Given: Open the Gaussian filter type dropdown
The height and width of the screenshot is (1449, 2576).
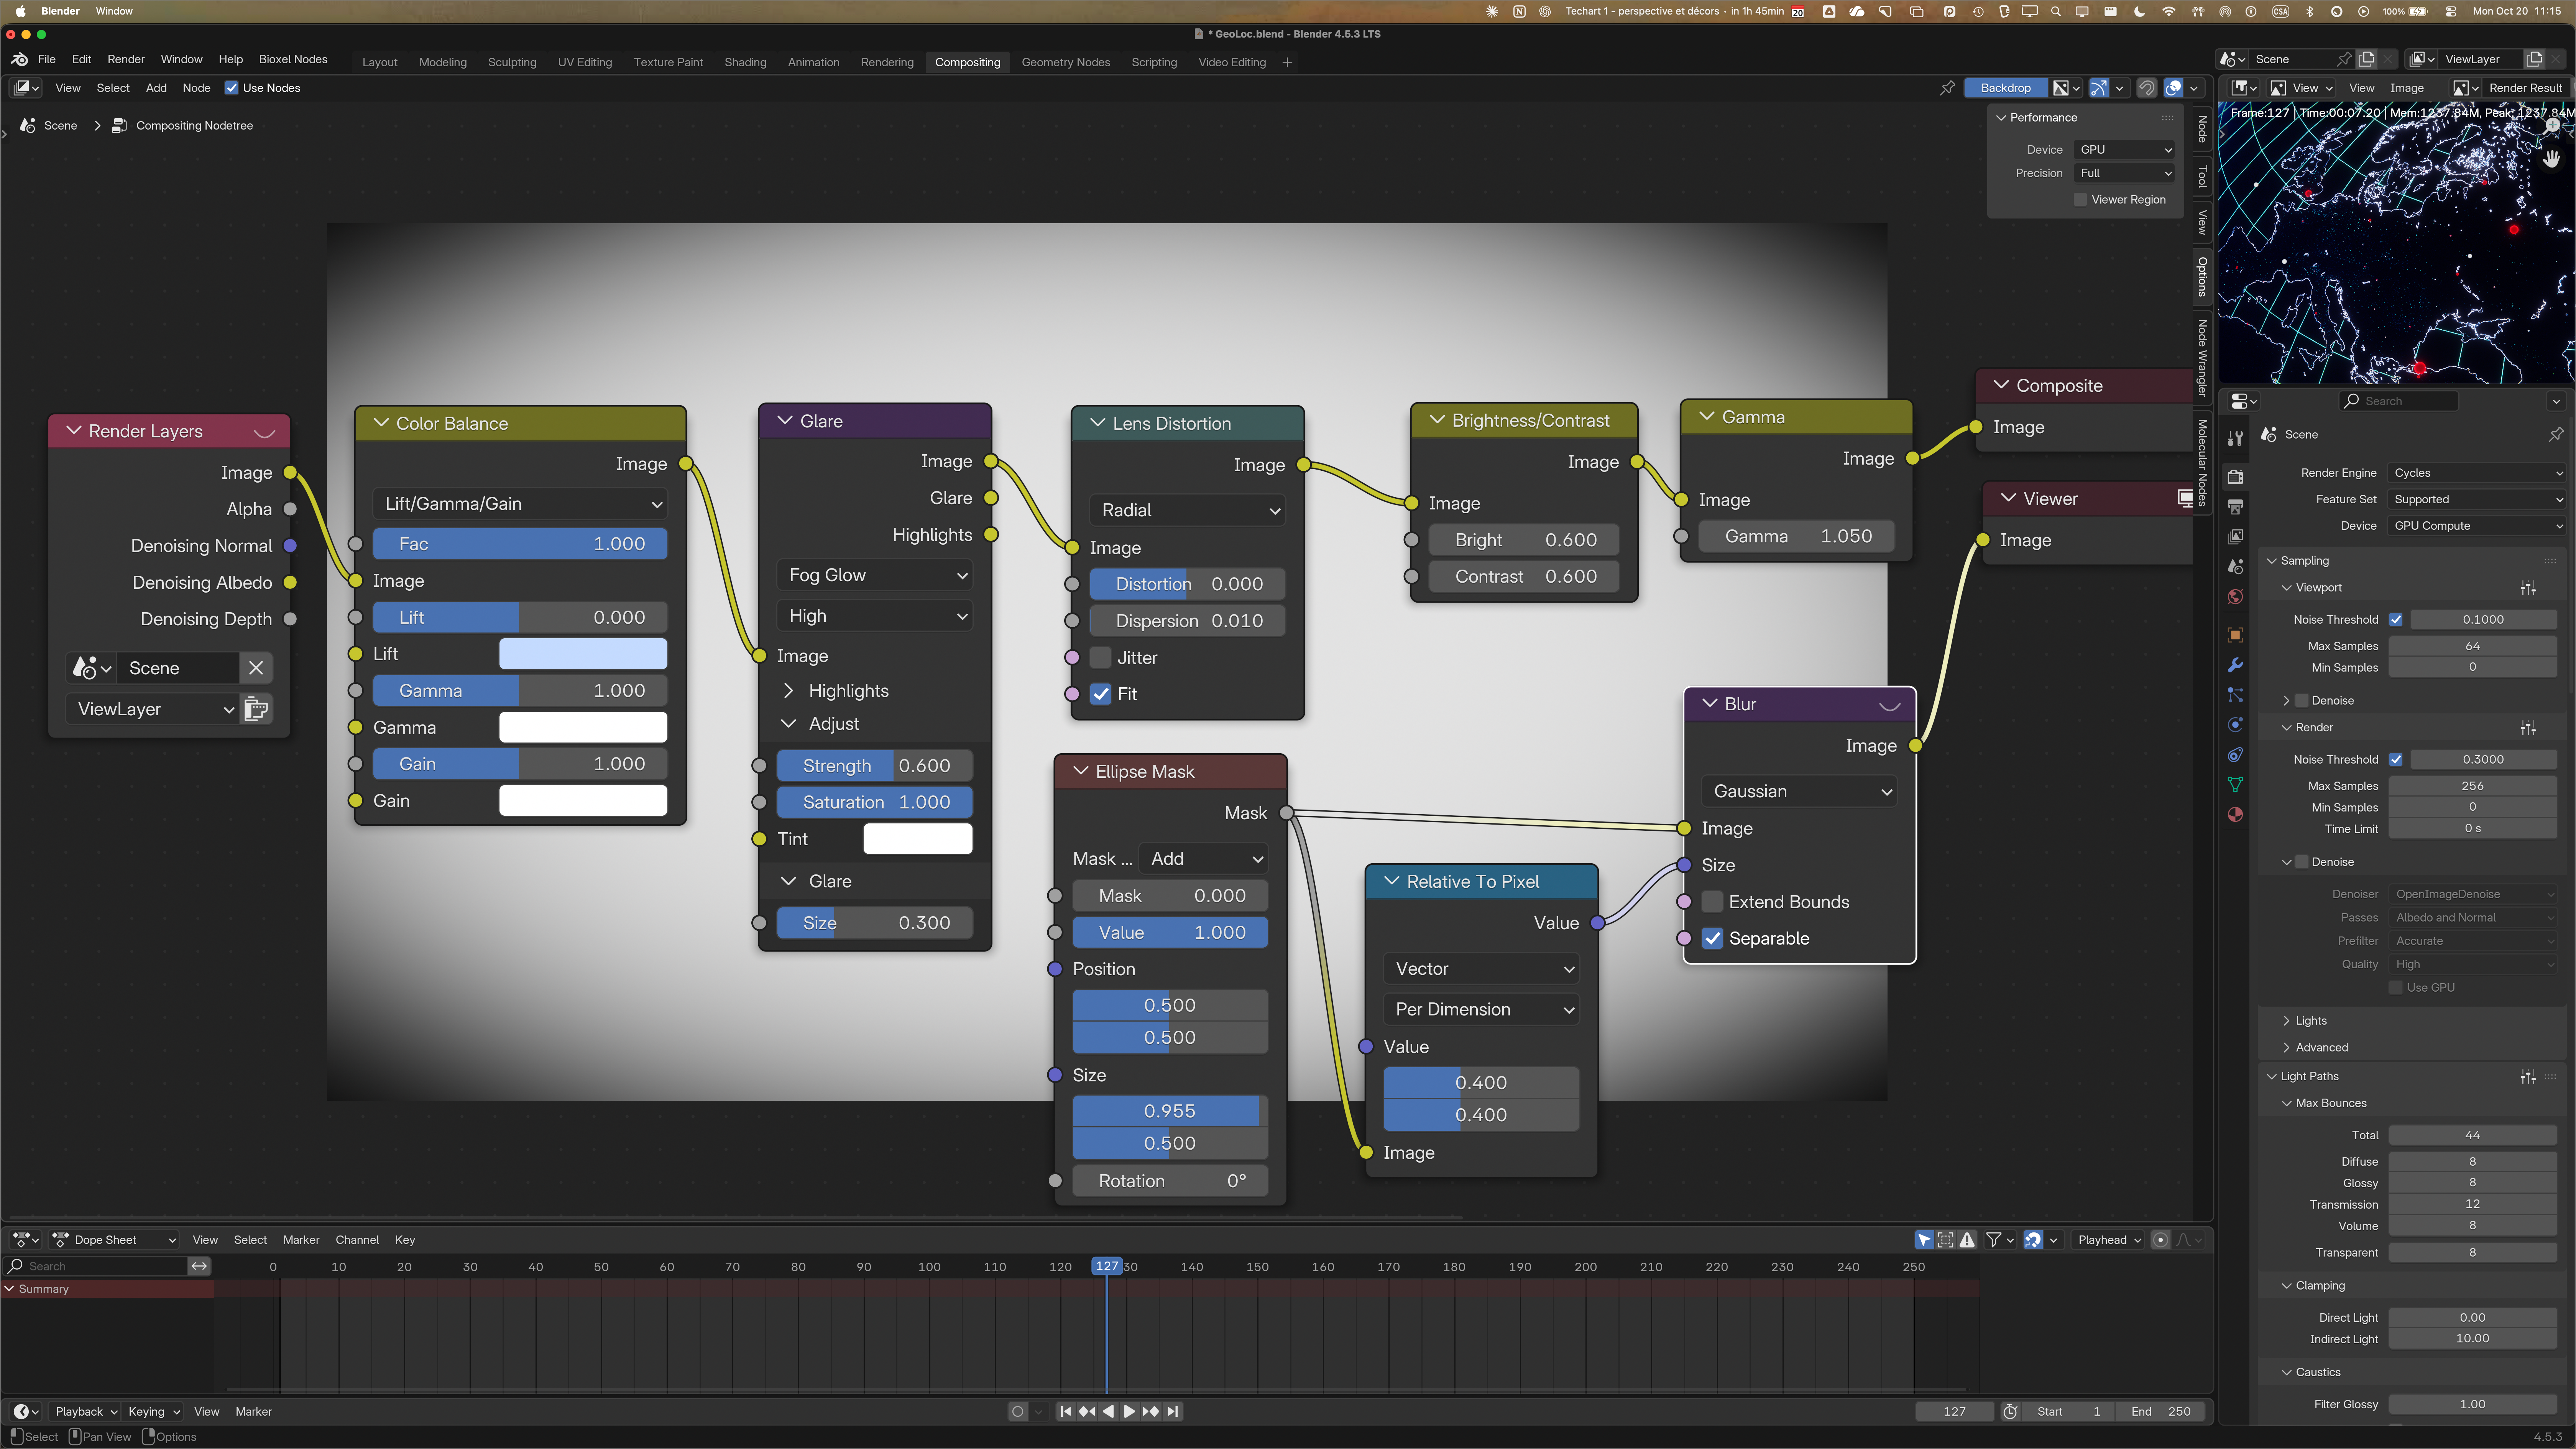Looking at the screenshot, I should click(x=1800, y=792).
